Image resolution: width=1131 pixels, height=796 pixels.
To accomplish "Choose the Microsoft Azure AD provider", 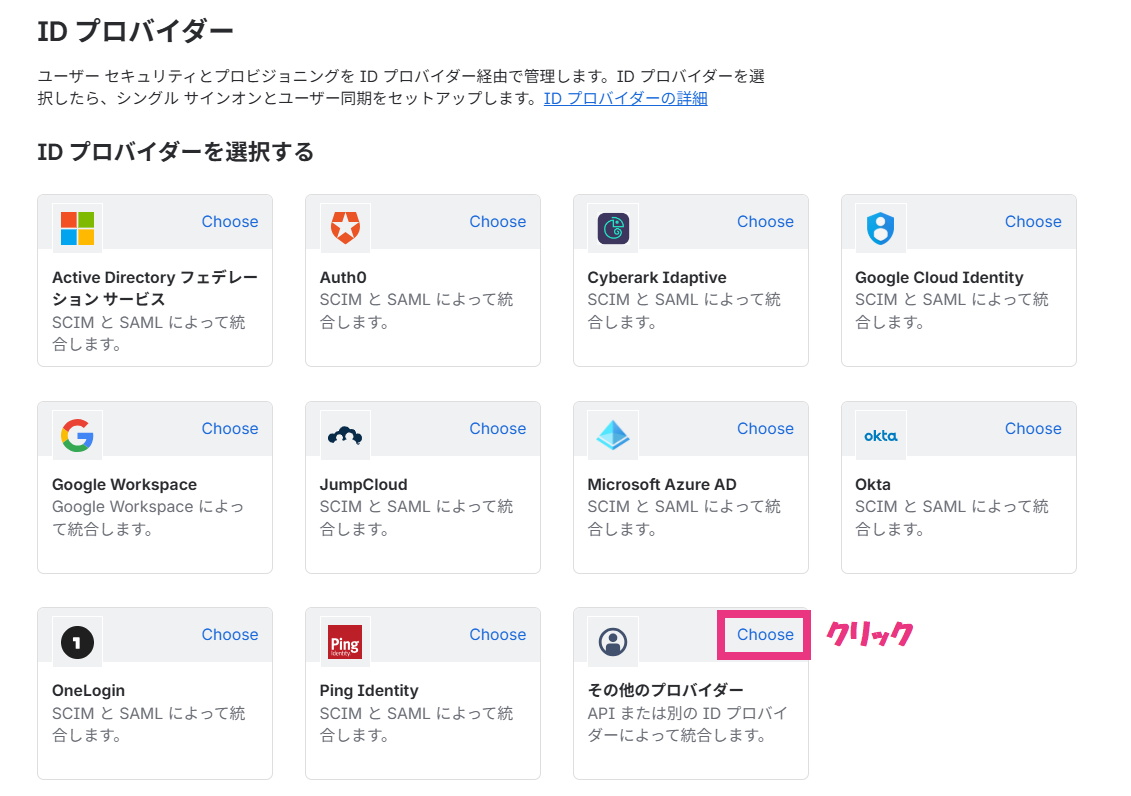I will pos(765,428).
